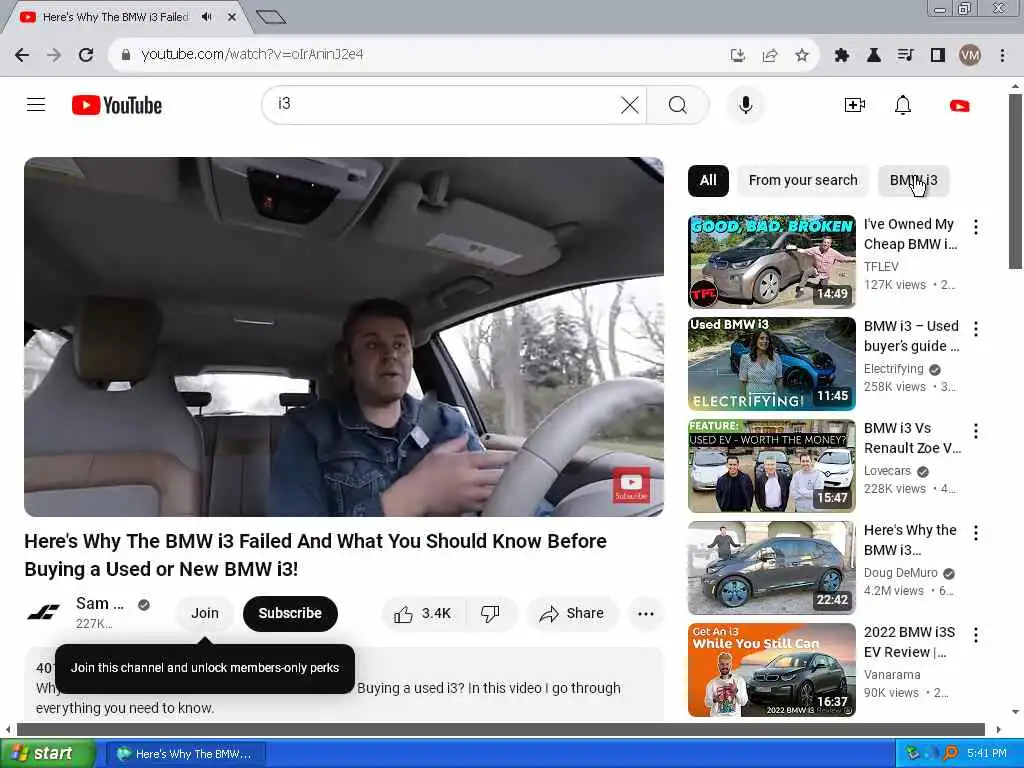1024x768 pixels.
Task: Click the taskbar clock showing 5:41 PM
Action: click(x=987, y=753)
